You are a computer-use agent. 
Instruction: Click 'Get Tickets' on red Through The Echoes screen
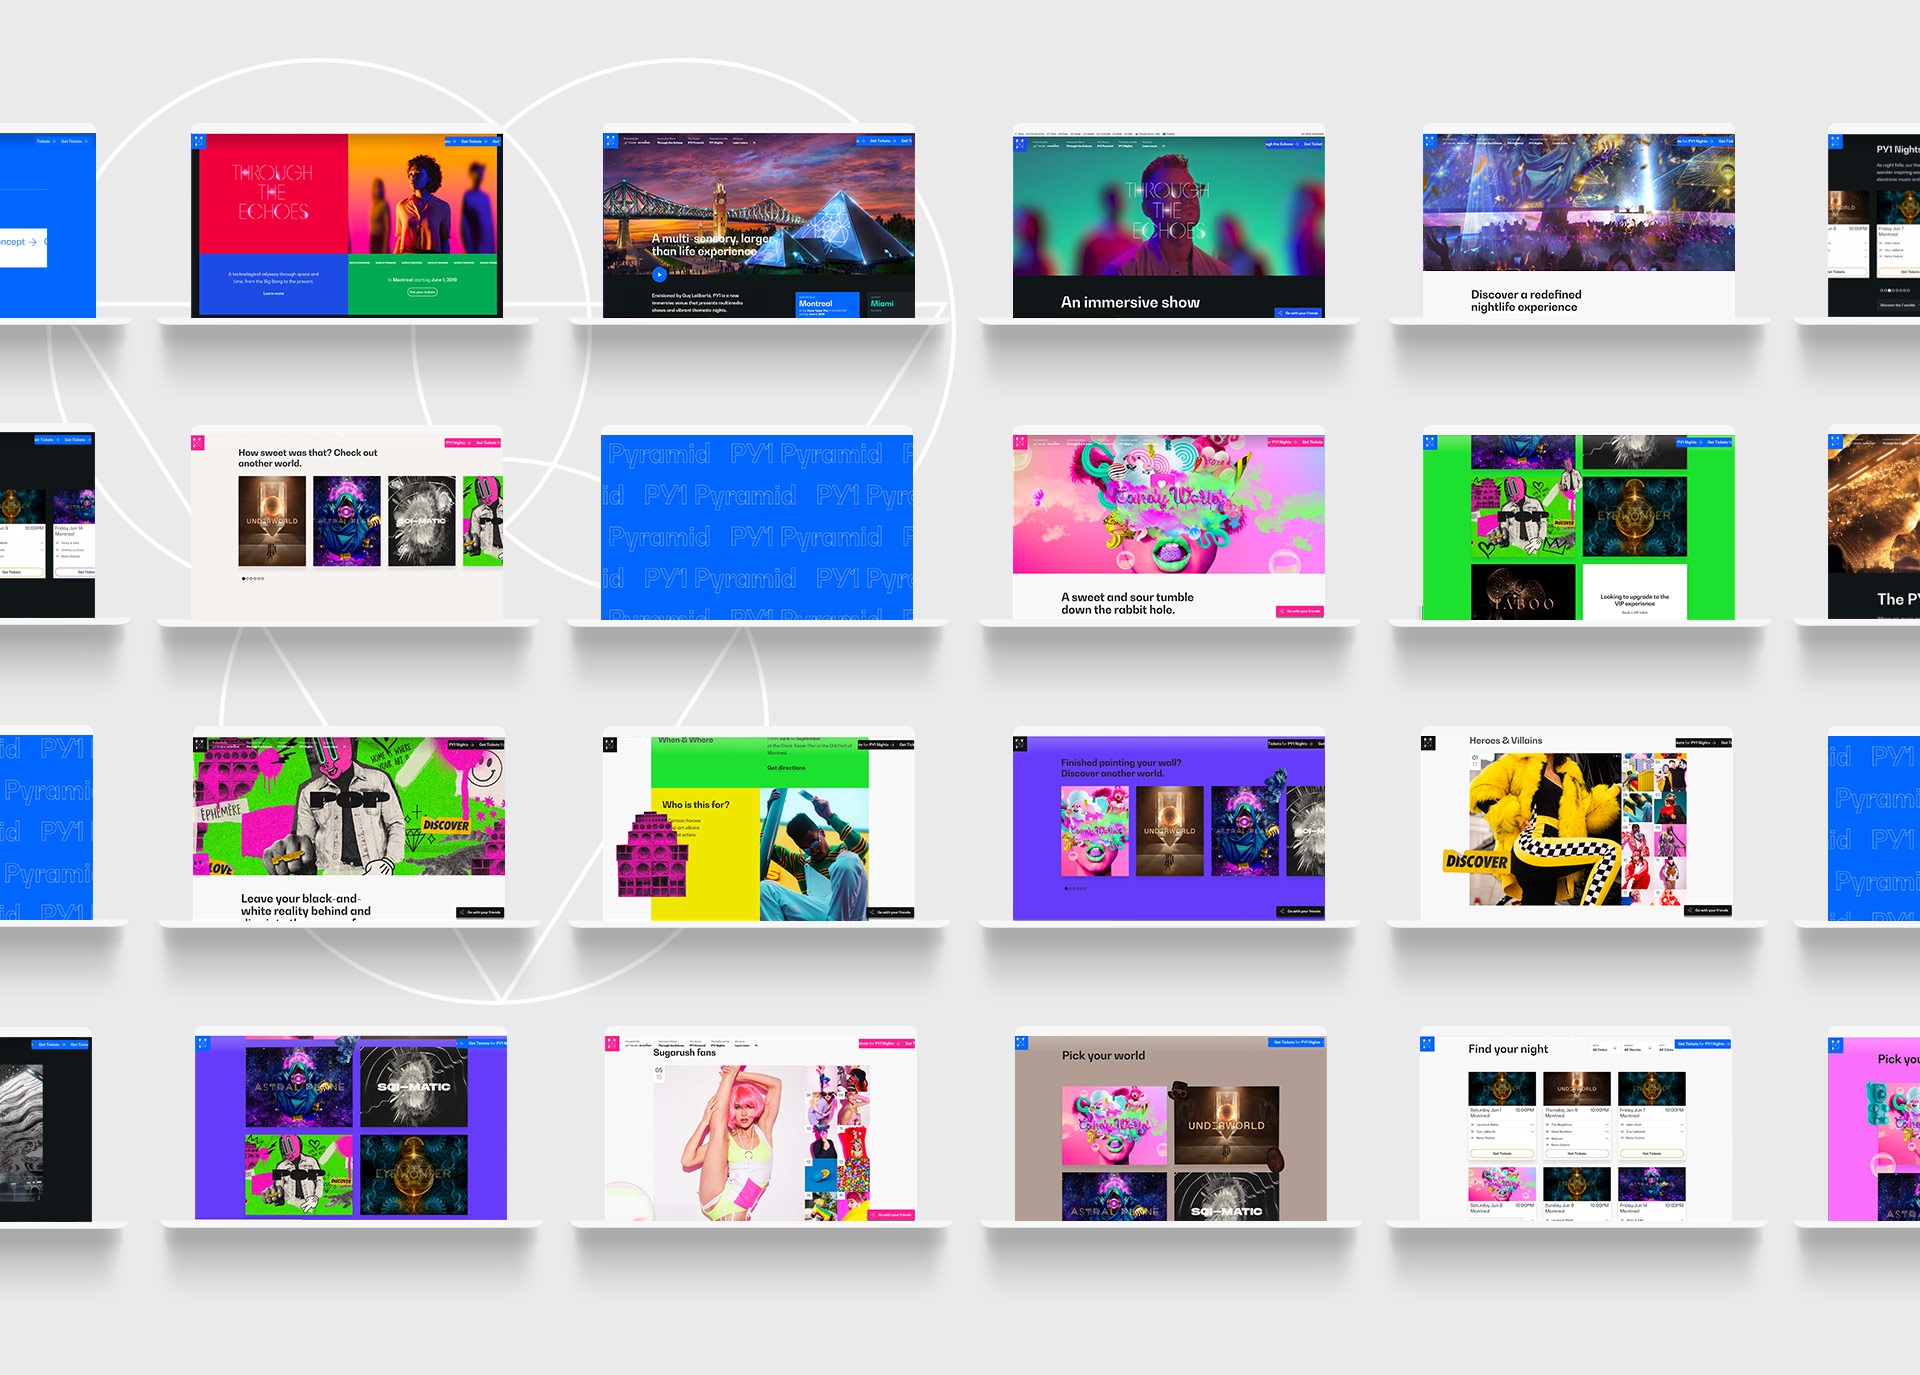[x=471, y=141]
